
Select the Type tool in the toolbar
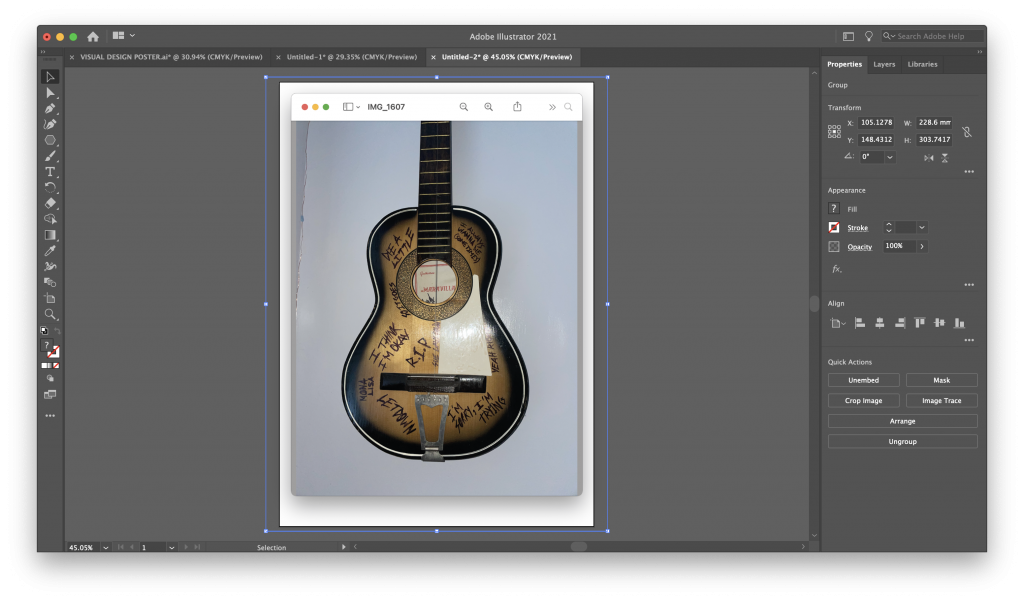point(50,172)
